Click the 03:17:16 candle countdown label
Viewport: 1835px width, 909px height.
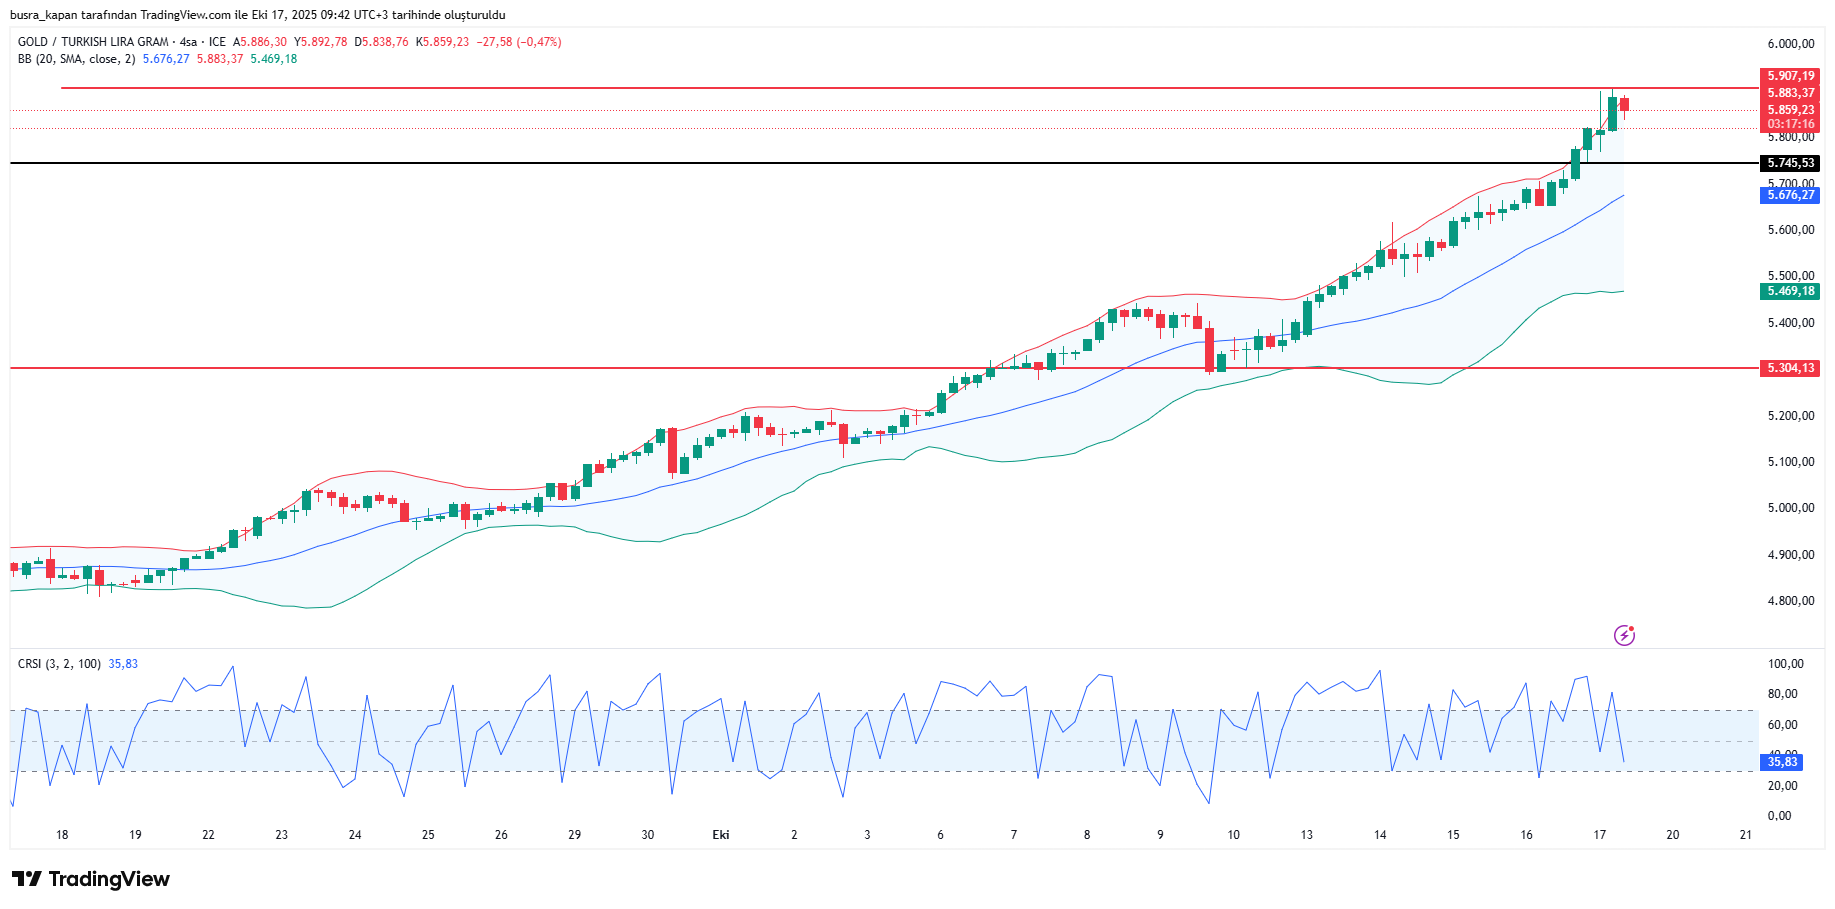coord(1789,124)
